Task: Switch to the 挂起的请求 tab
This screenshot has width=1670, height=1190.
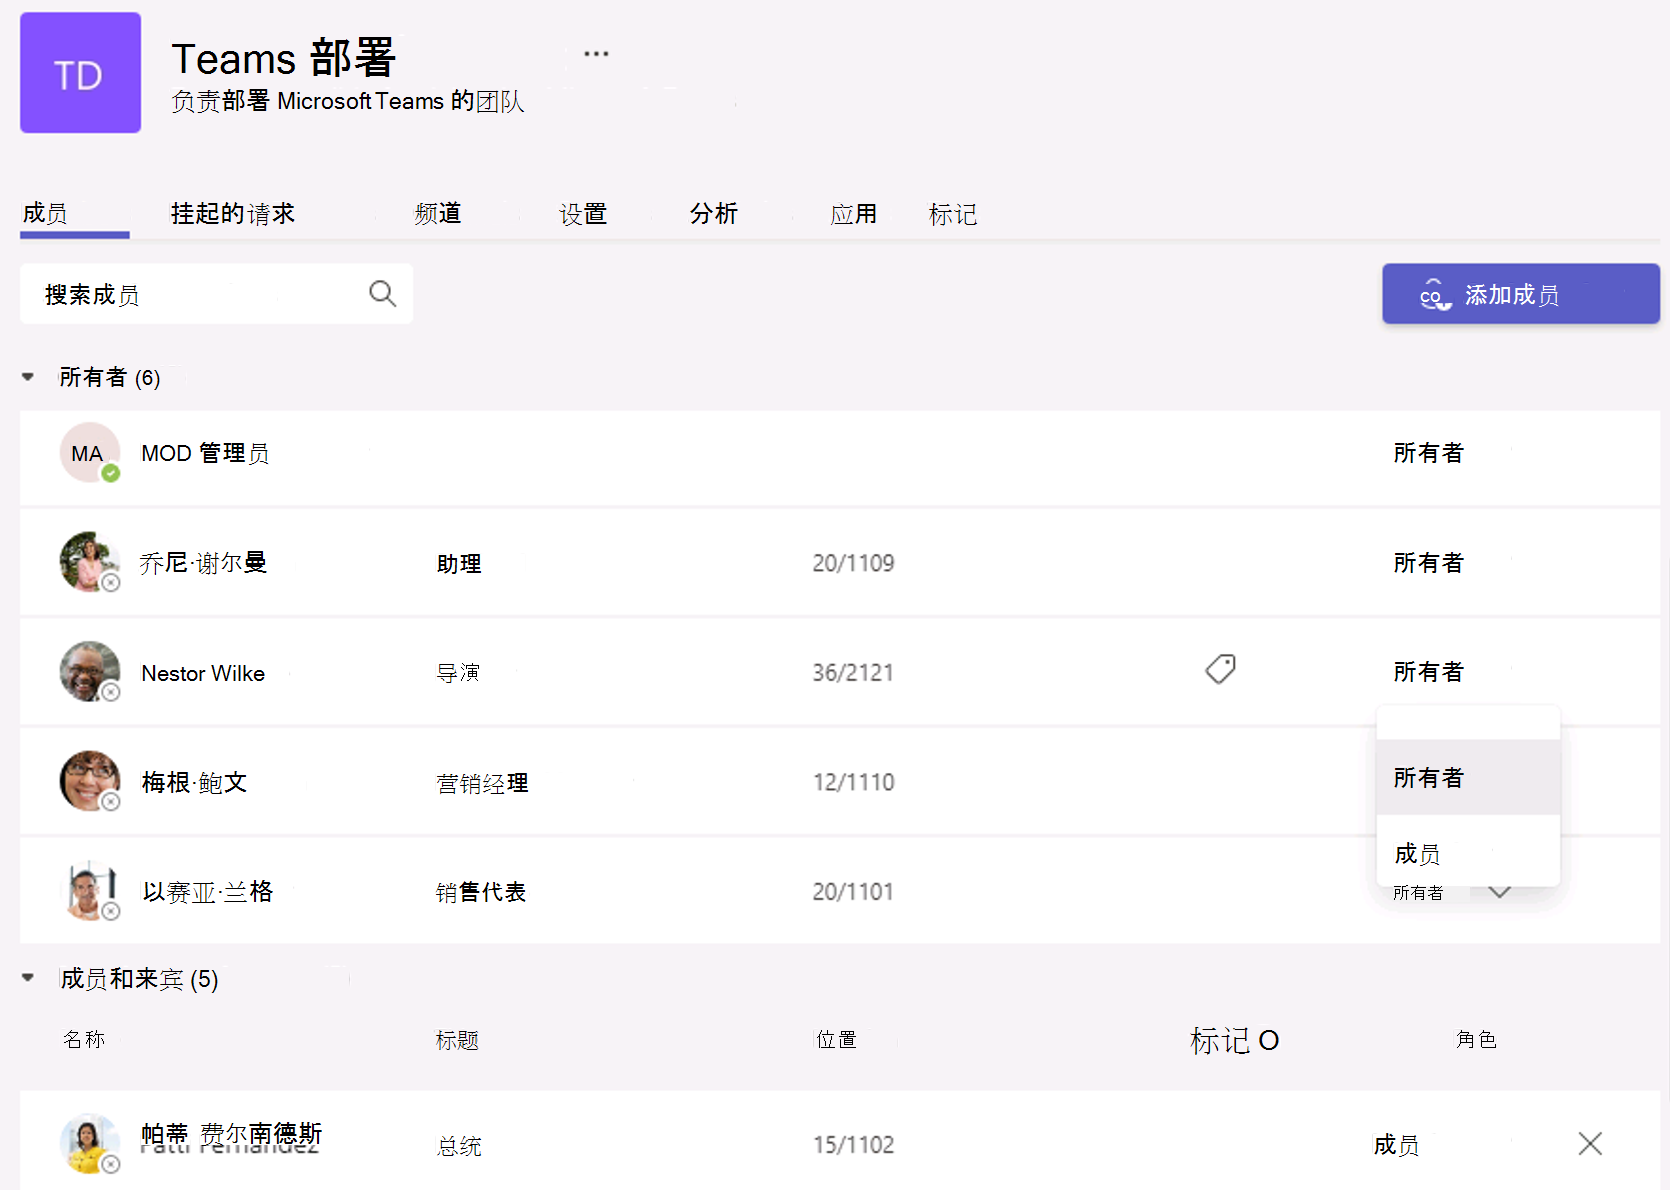Action: [x=233, y=213]
